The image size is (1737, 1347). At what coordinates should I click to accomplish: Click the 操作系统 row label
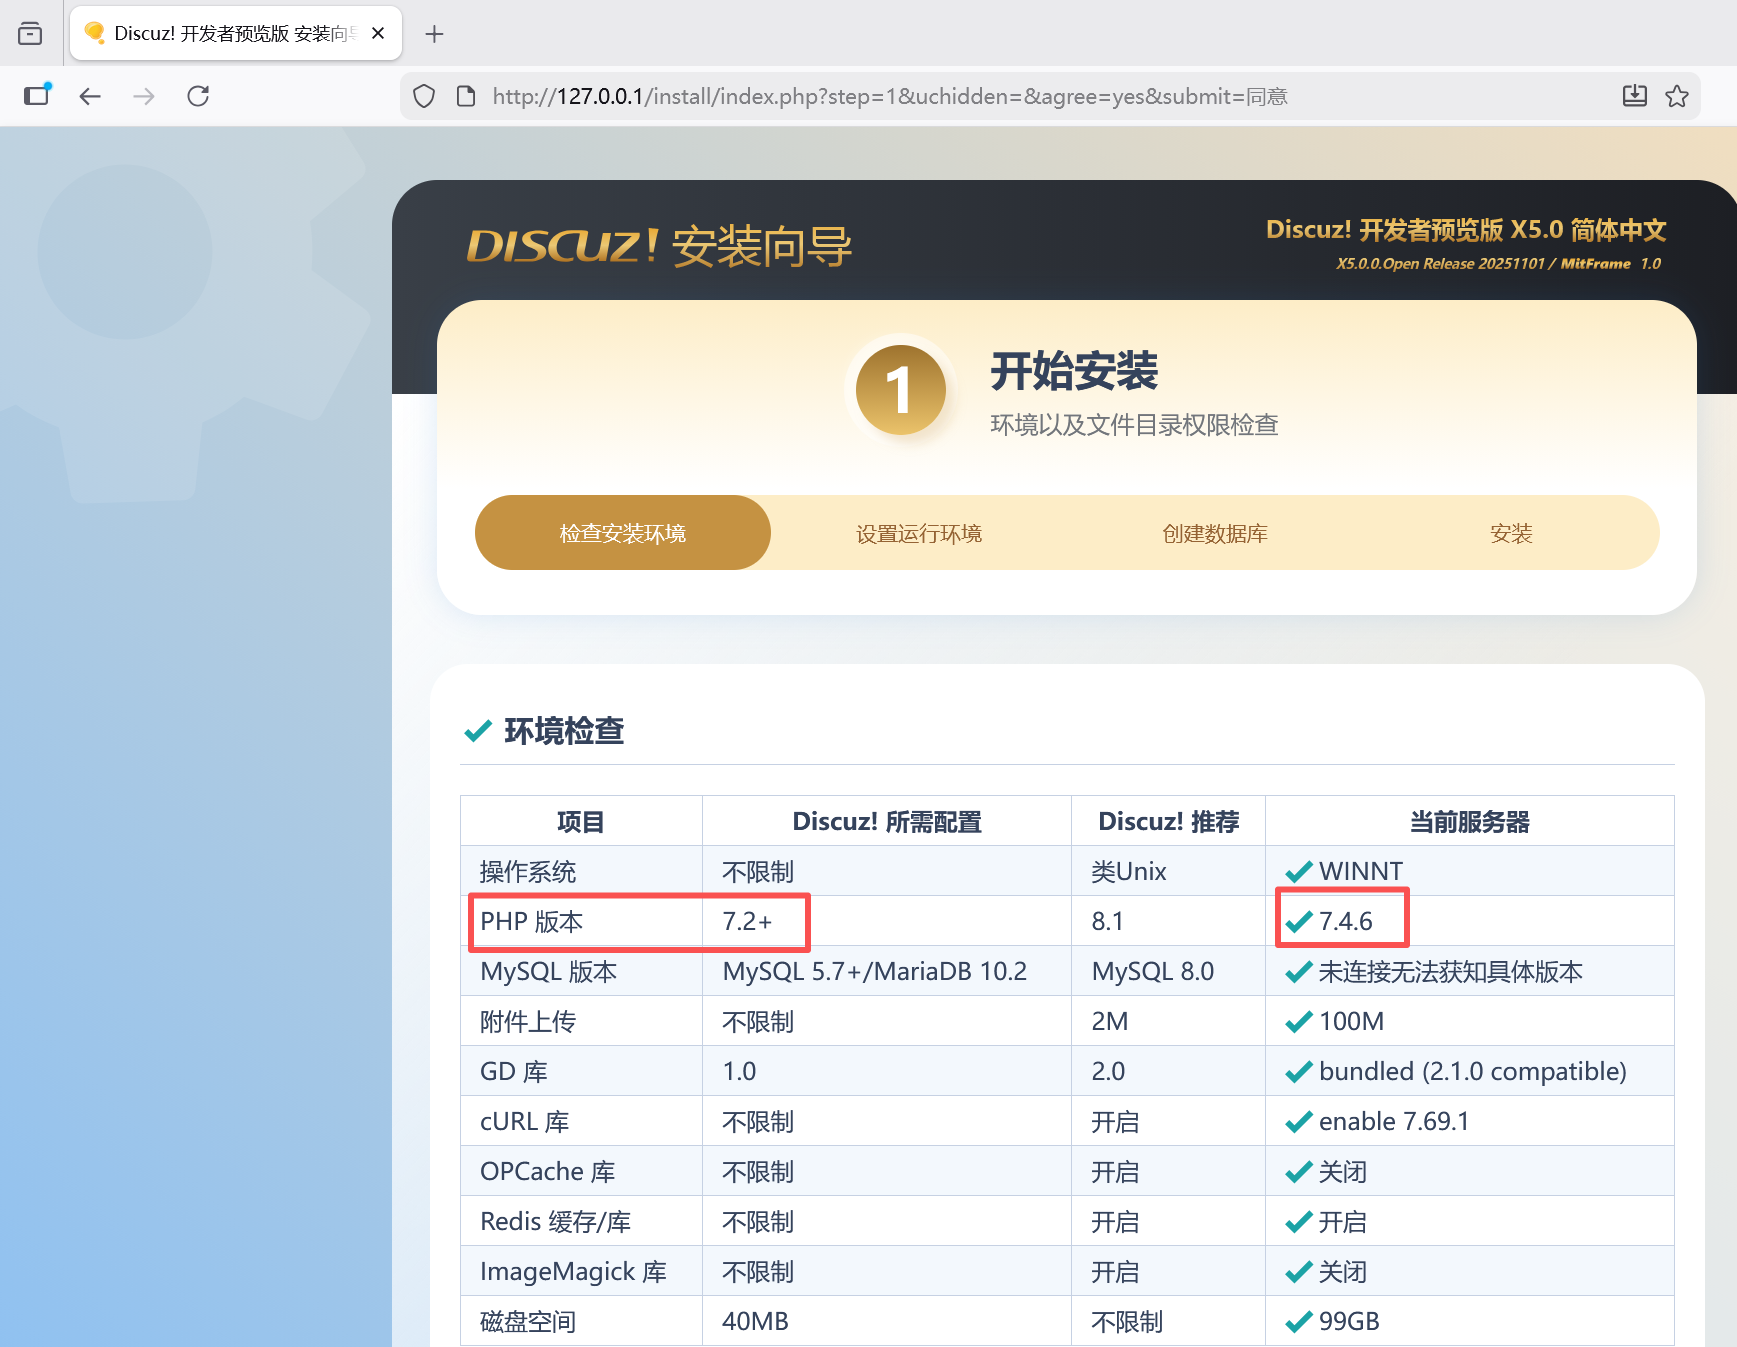[528, 871]
